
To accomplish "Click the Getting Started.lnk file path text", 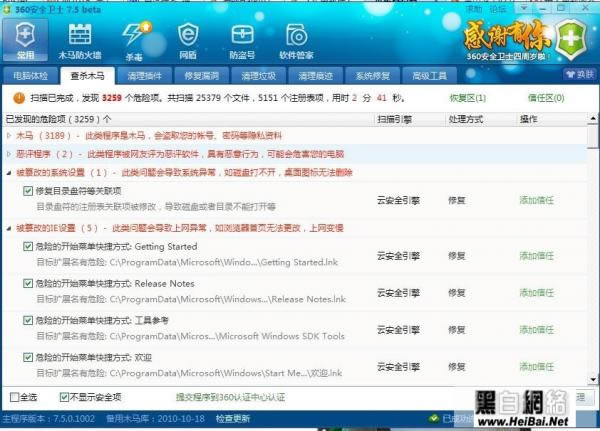I will (187, 262).
